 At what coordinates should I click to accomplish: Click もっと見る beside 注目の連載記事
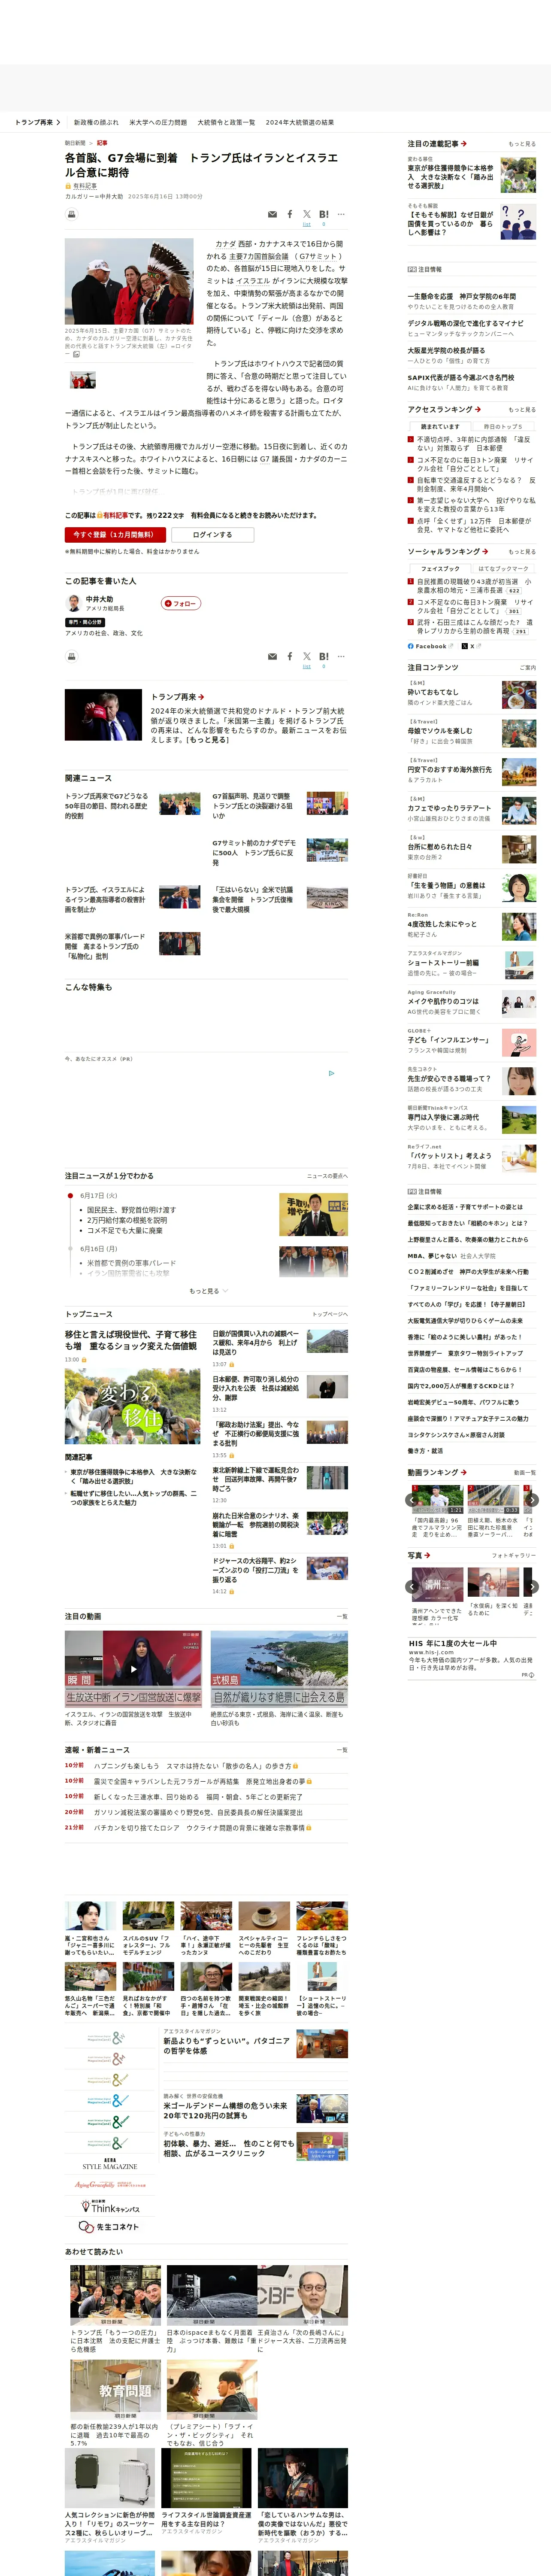pyautogui.click(x=522, y=144)
